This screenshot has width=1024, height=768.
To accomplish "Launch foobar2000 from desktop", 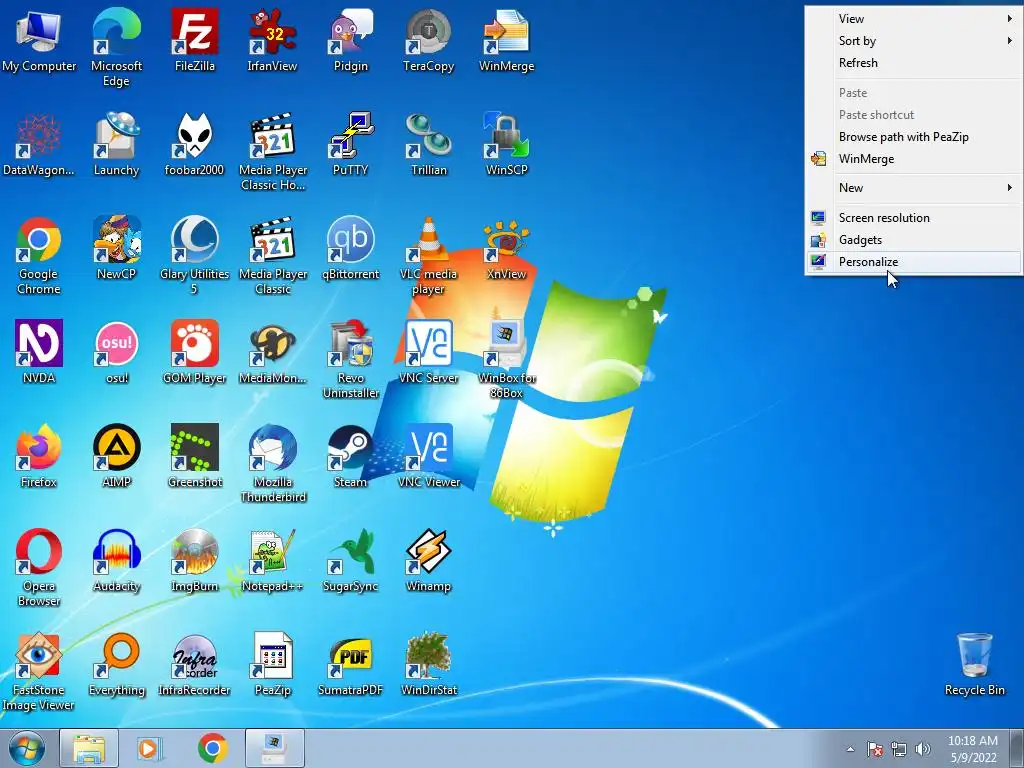I will point(195,144).
